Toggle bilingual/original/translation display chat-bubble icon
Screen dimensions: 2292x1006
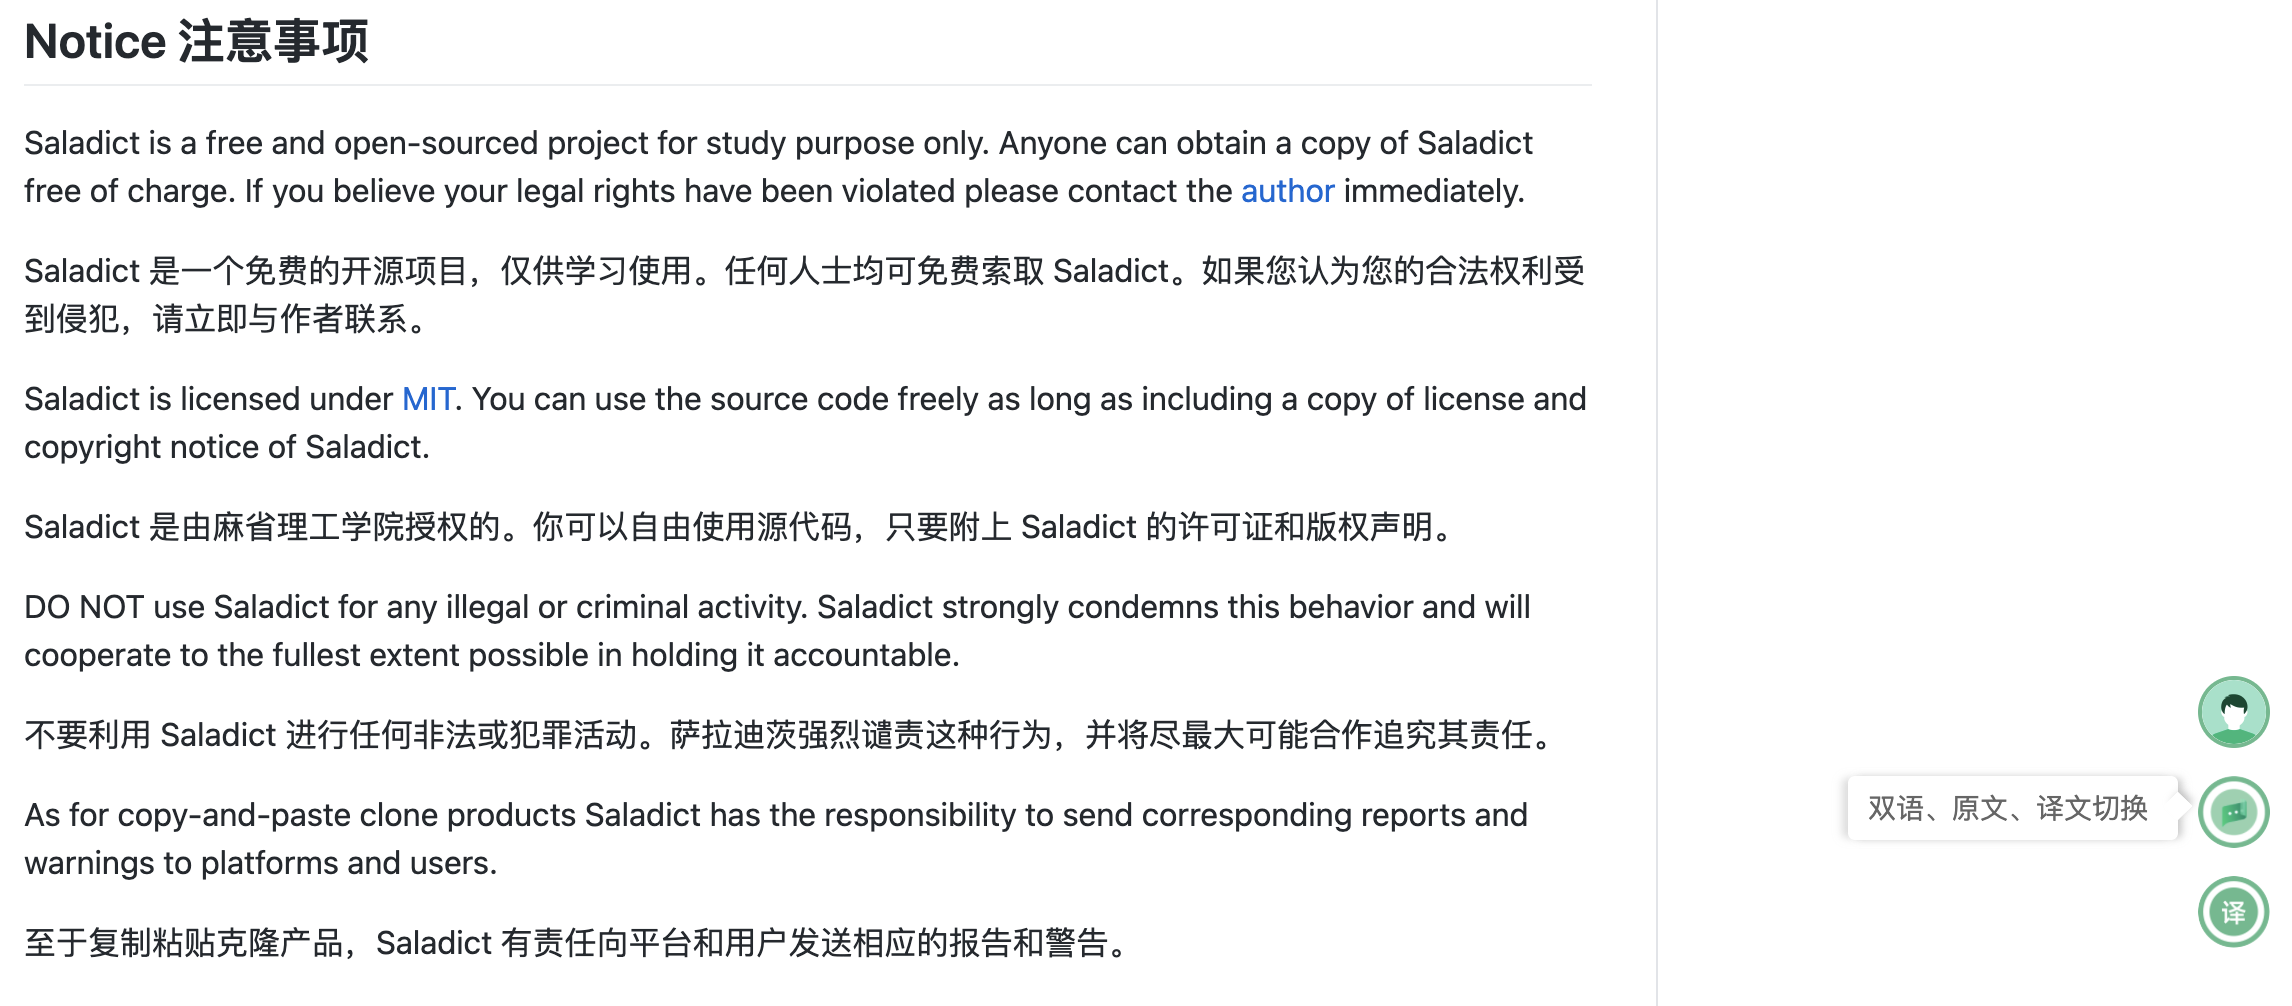click(x=2233, y=812)
